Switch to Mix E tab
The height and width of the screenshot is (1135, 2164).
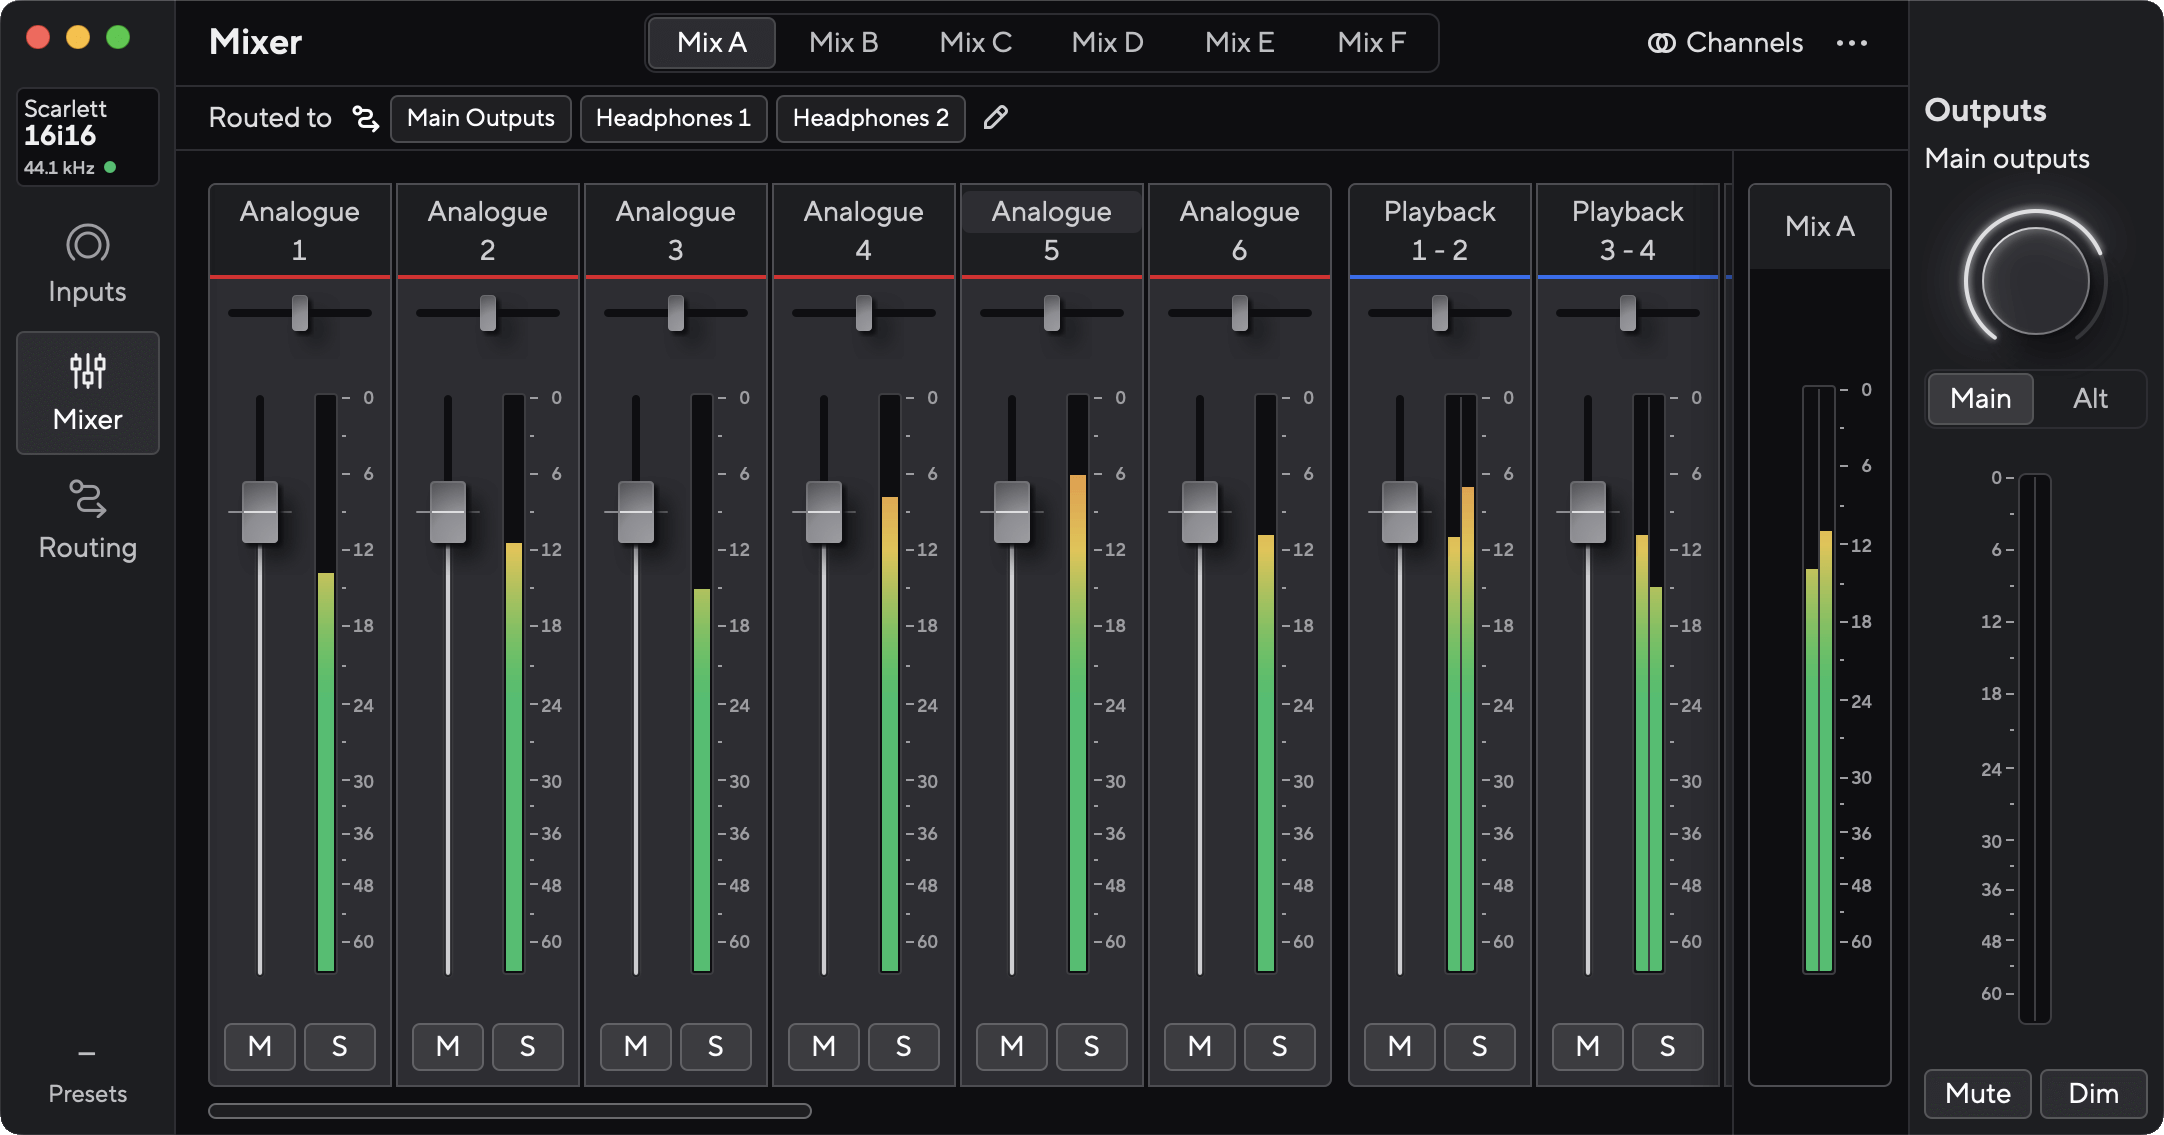(1240, 43)
